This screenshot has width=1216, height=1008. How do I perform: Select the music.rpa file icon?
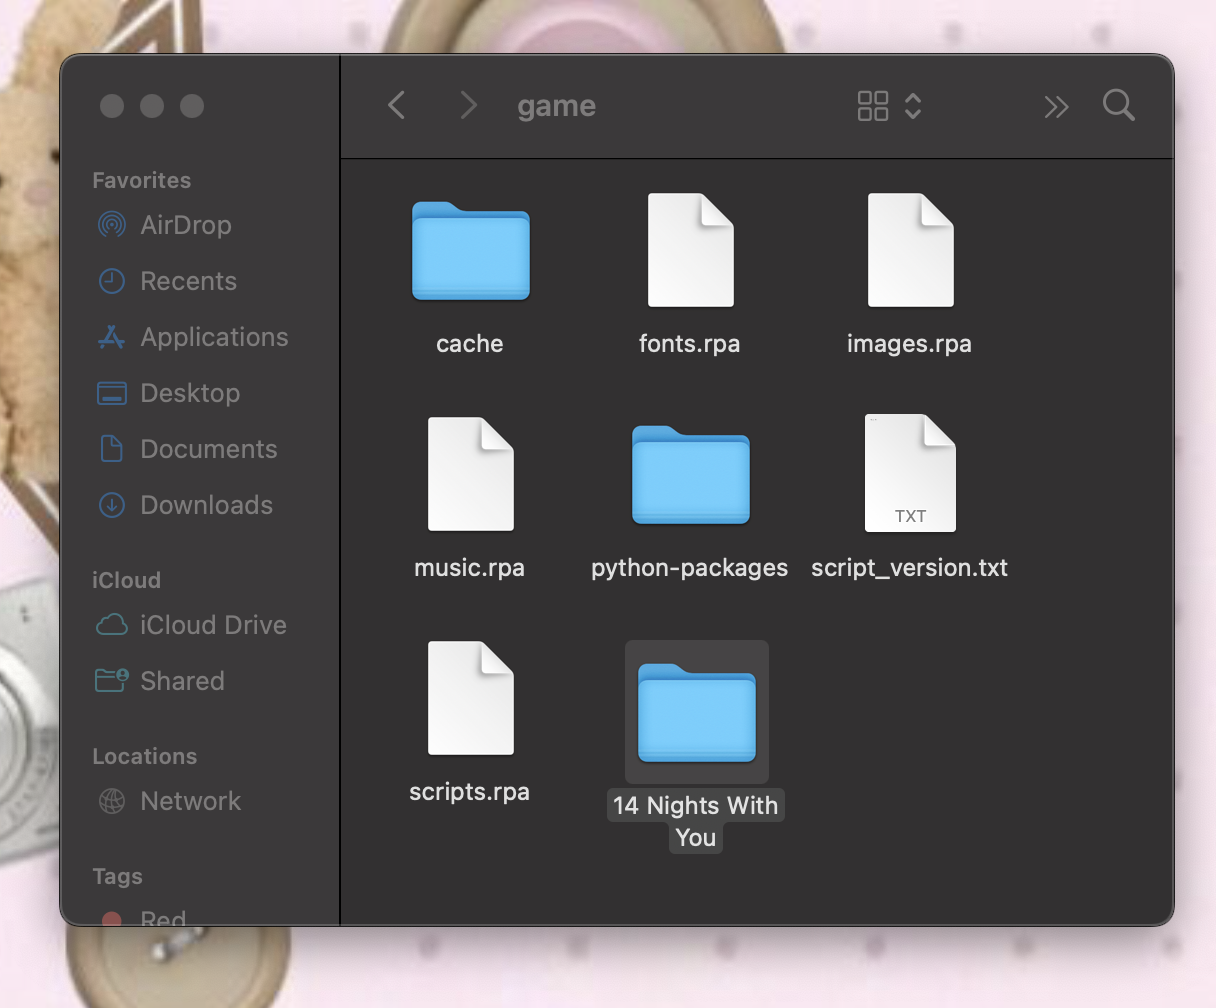point(470,474)
